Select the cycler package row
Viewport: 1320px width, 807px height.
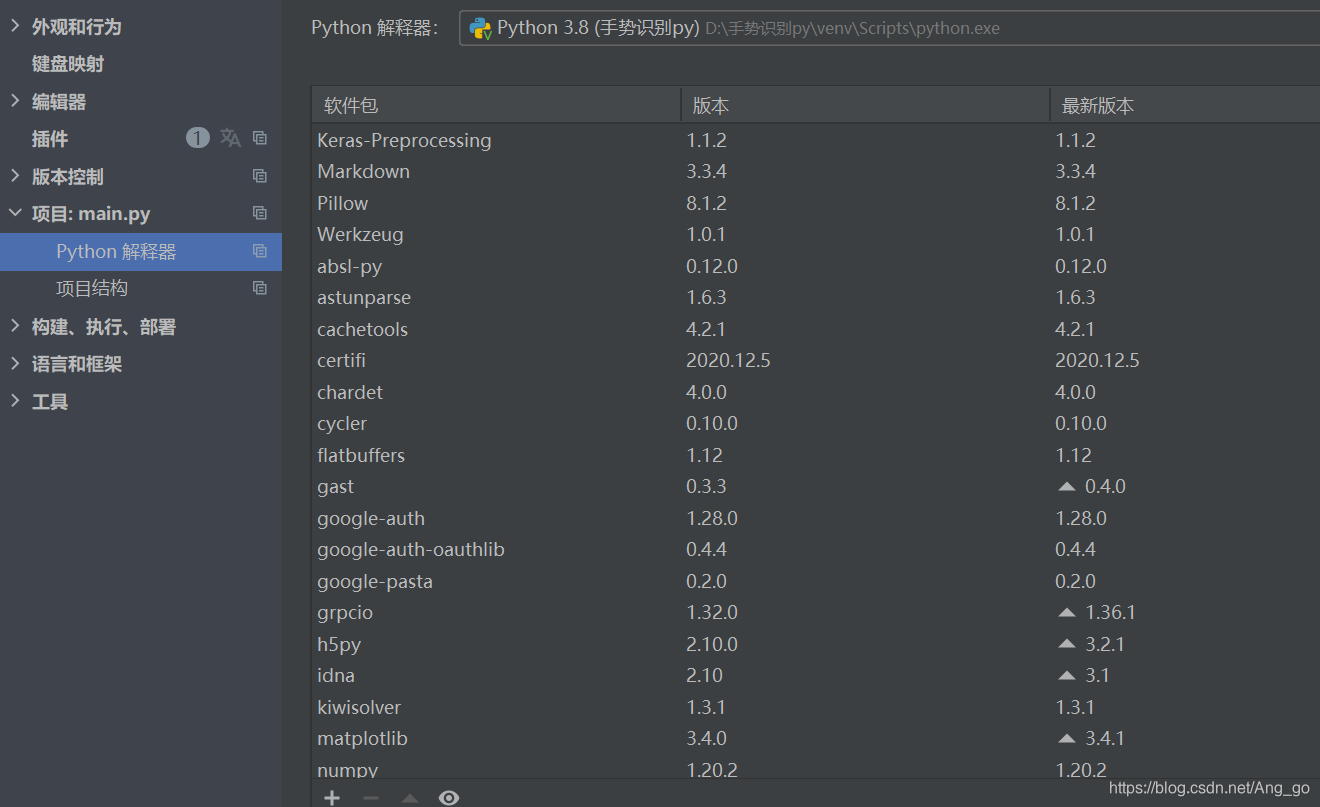pos(816,423)
